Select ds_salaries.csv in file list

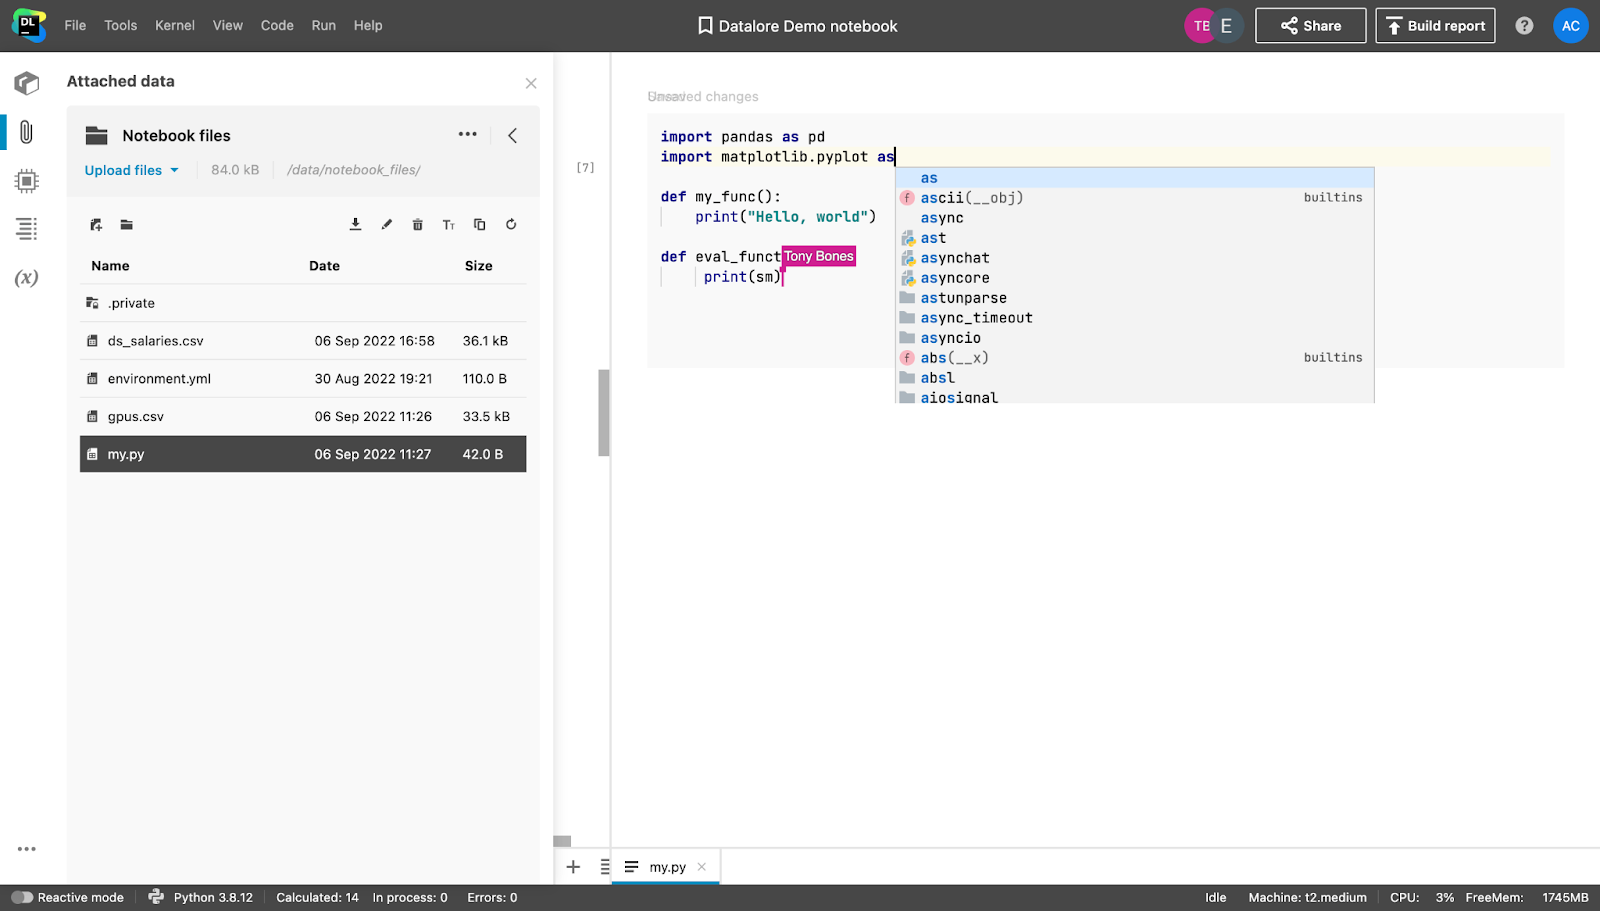pos(156,341)
